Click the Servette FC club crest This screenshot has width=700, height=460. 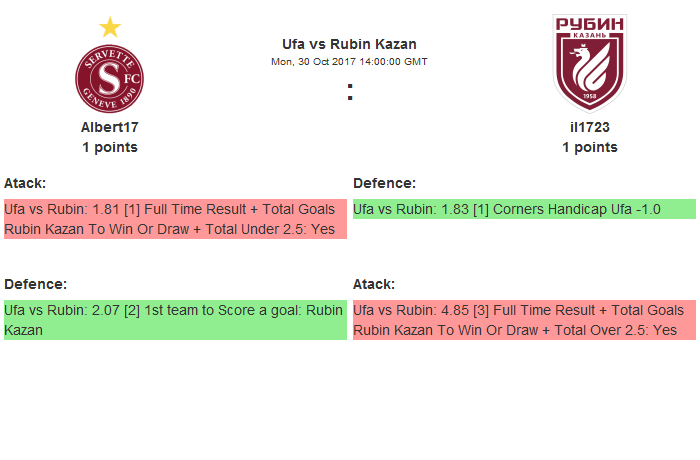110,79
